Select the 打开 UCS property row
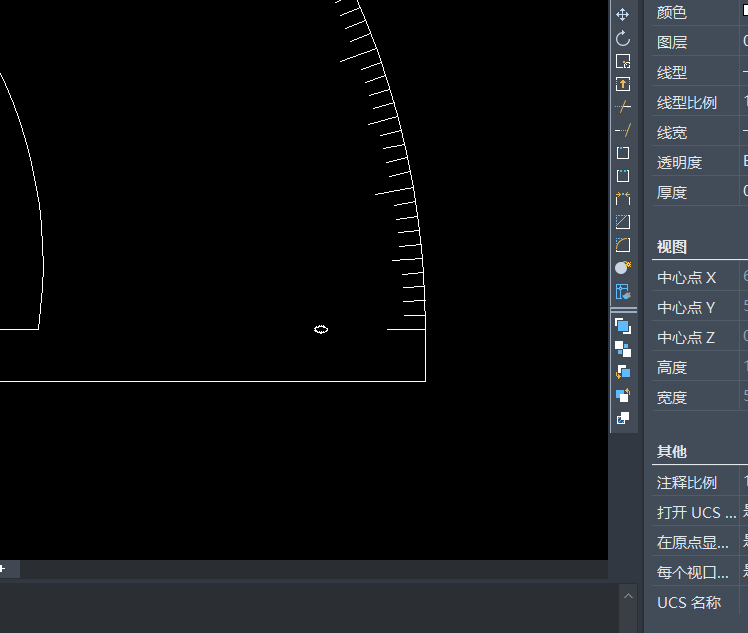 (700, 512)
